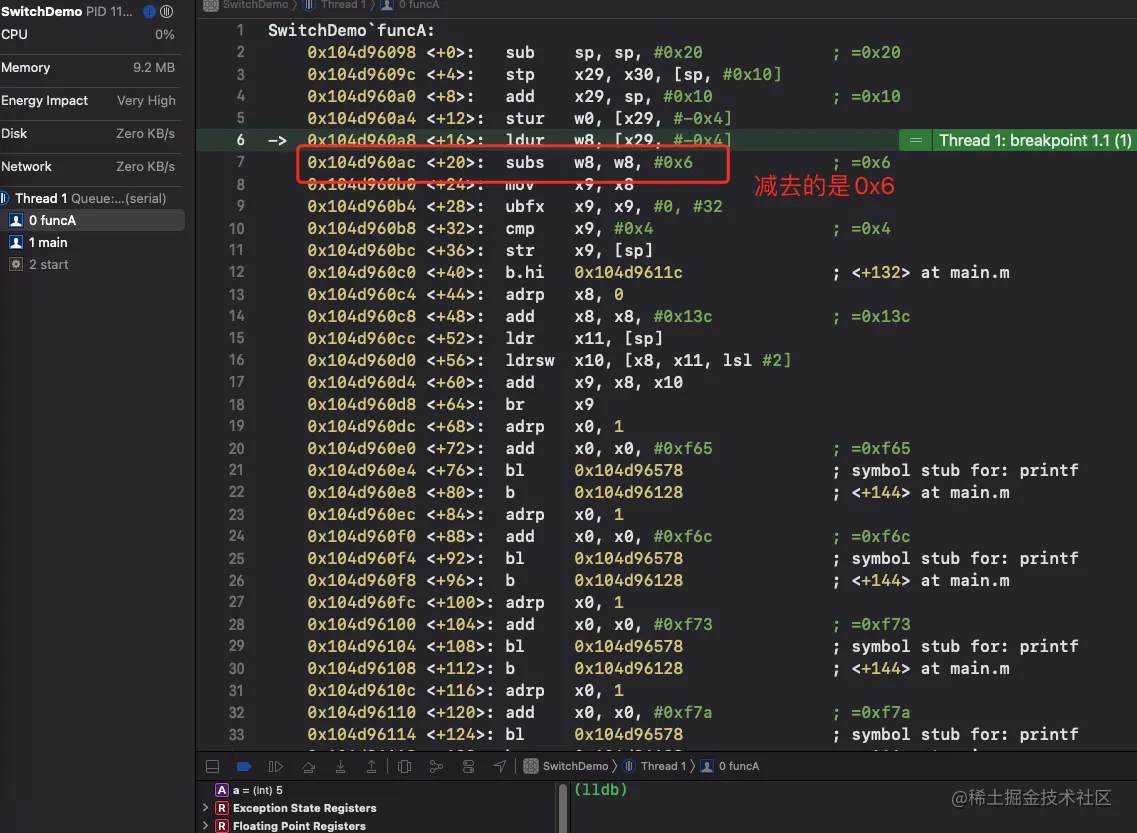Open the Network gauge report
Viewport: 1137px width, 833px height.
(88, 167)
